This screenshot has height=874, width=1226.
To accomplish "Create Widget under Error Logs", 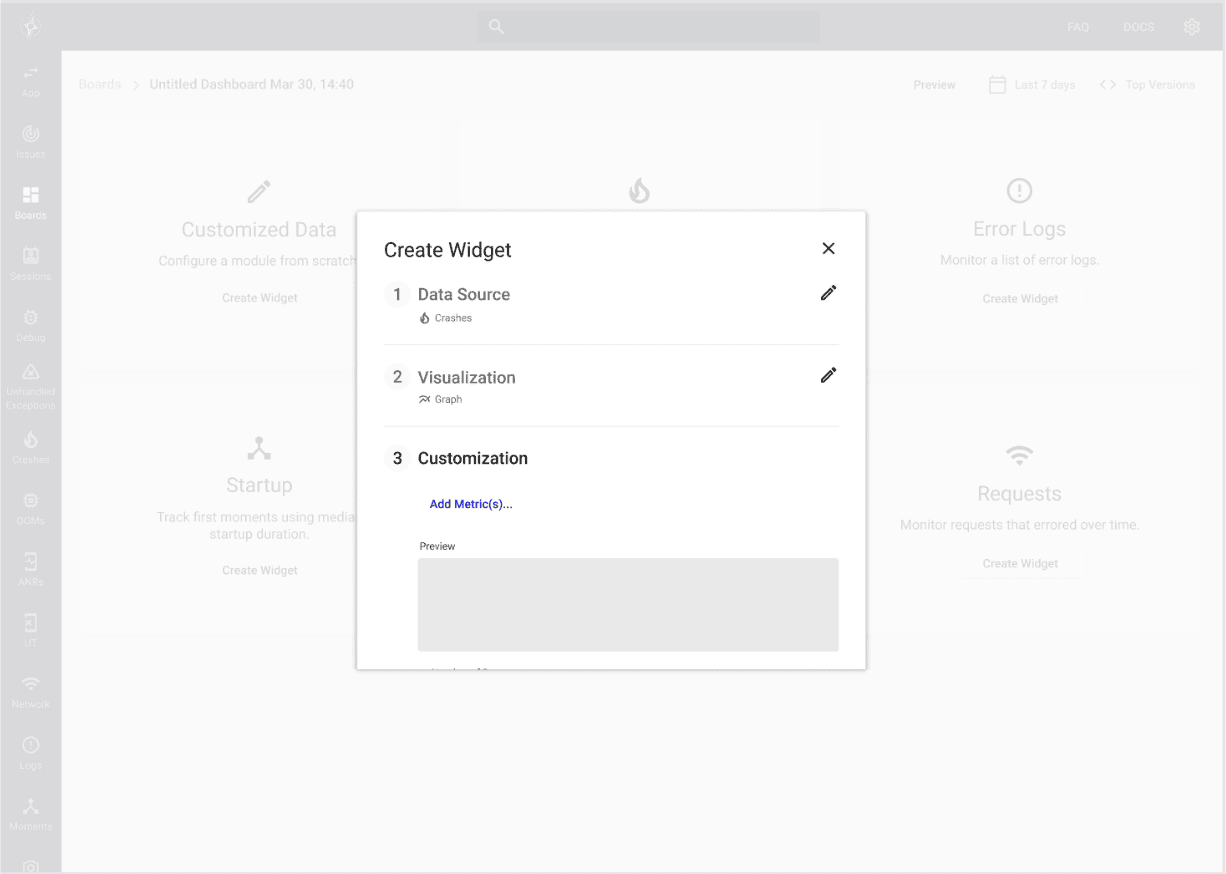I will [x=1020, y=299].
